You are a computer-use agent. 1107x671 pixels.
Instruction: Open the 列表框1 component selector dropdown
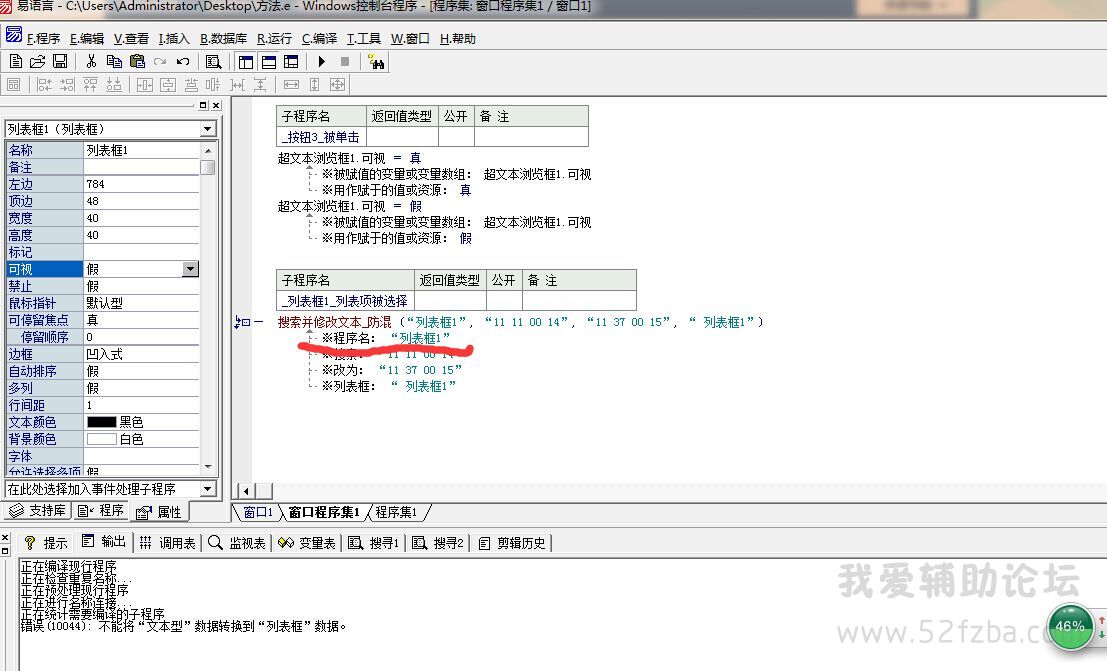click(x=207, y=129)
